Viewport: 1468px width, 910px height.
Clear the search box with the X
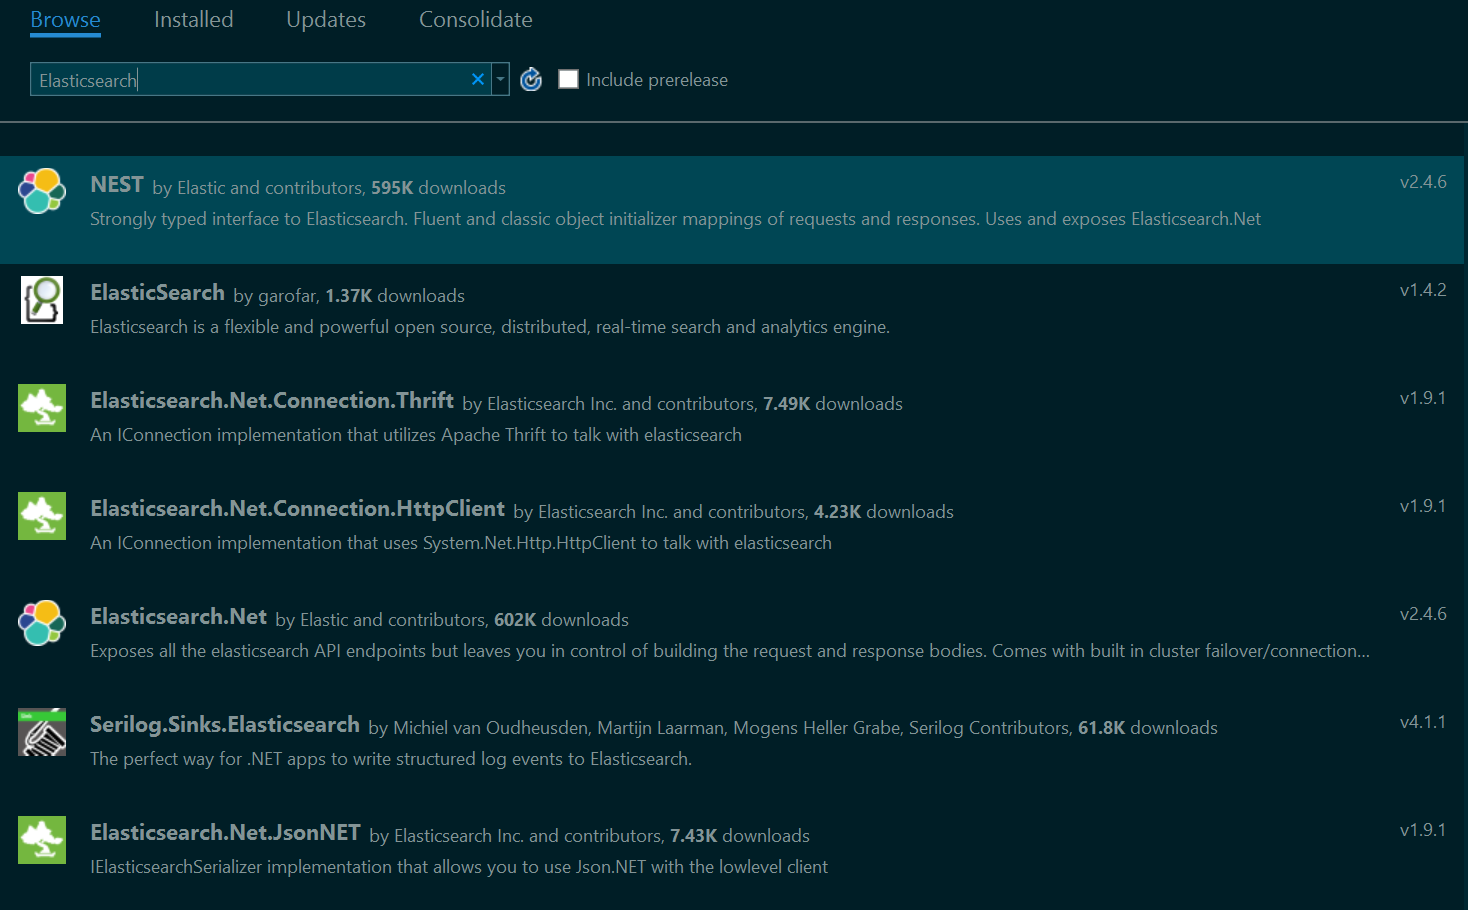click(478, 79)
